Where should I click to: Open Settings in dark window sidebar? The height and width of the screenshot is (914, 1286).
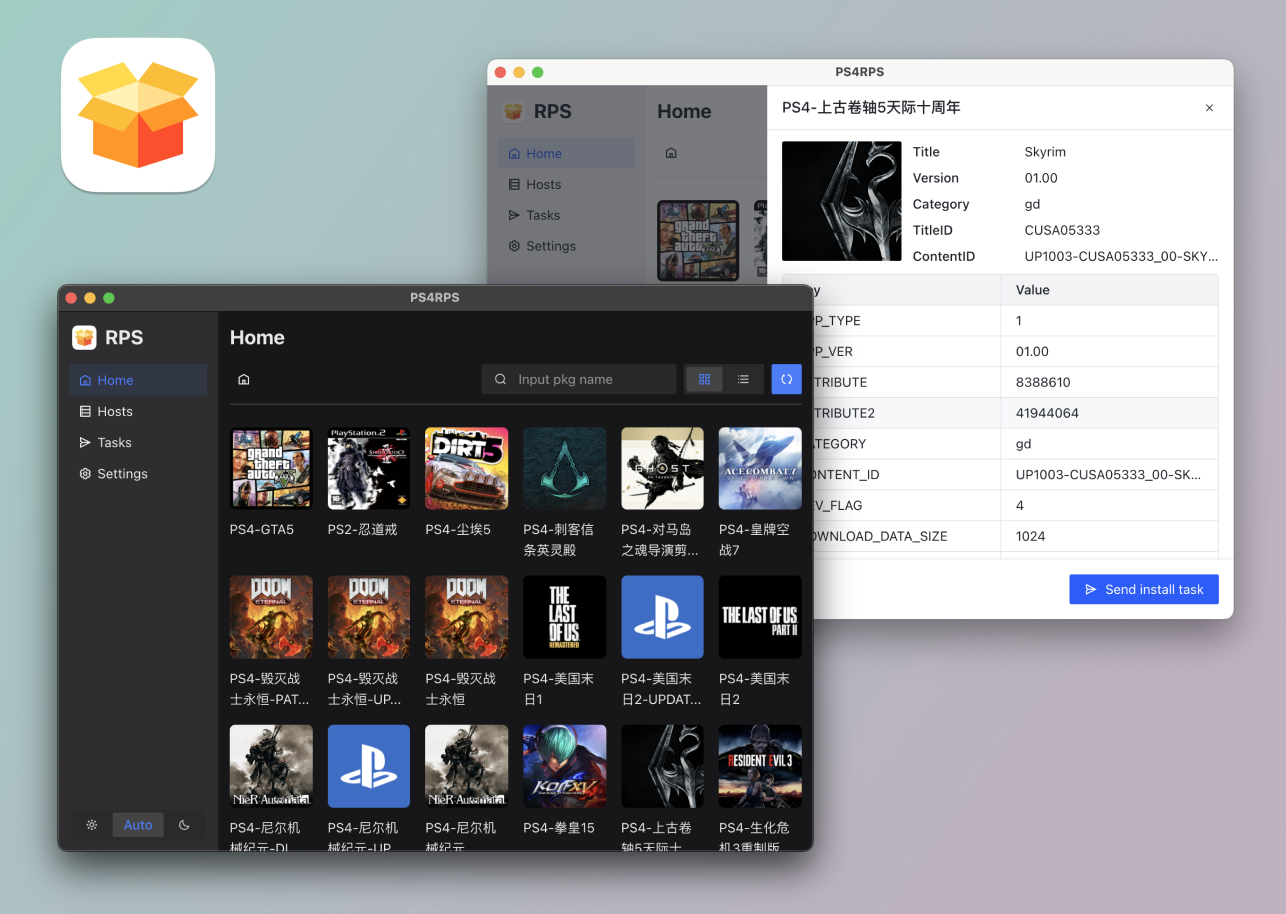click(138, 474)
